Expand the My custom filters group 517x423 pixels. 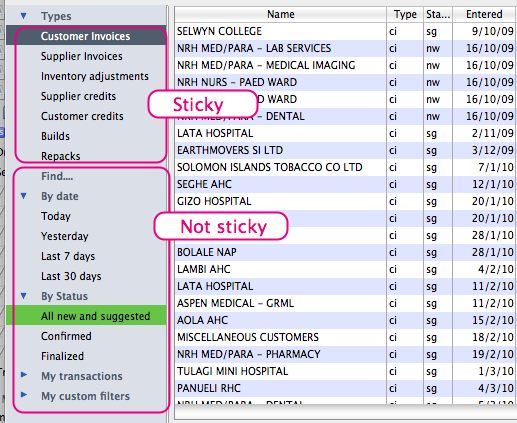(23, 395)
